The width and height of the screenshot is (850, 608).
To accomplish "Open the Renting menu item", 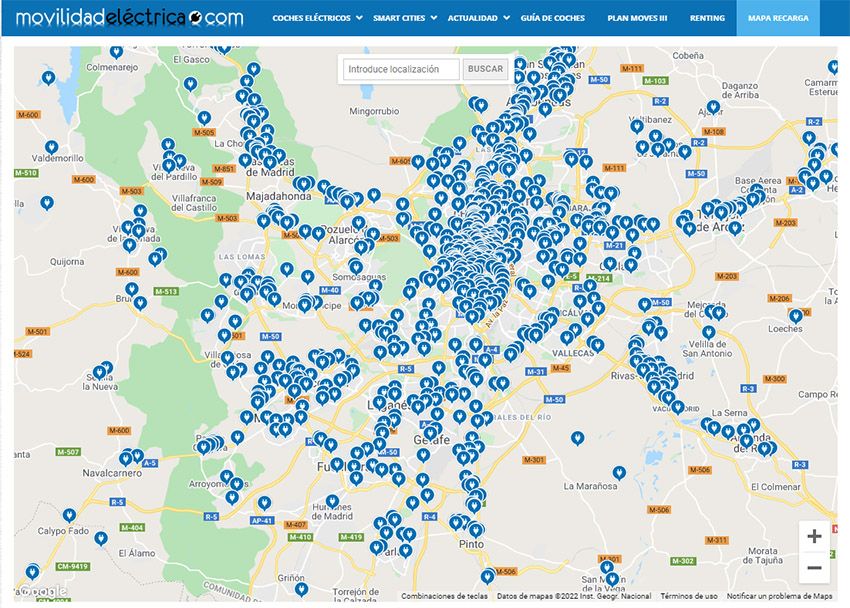I will tap(707, 18).
